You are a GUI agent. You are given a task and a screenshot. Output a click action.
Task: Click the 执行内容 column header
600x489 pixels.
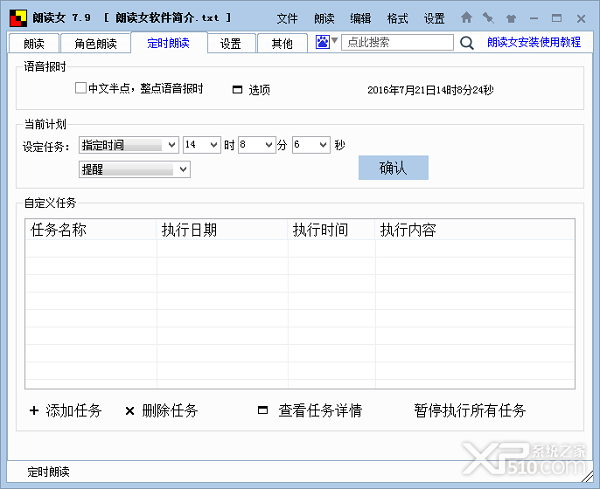pos(474,230)
